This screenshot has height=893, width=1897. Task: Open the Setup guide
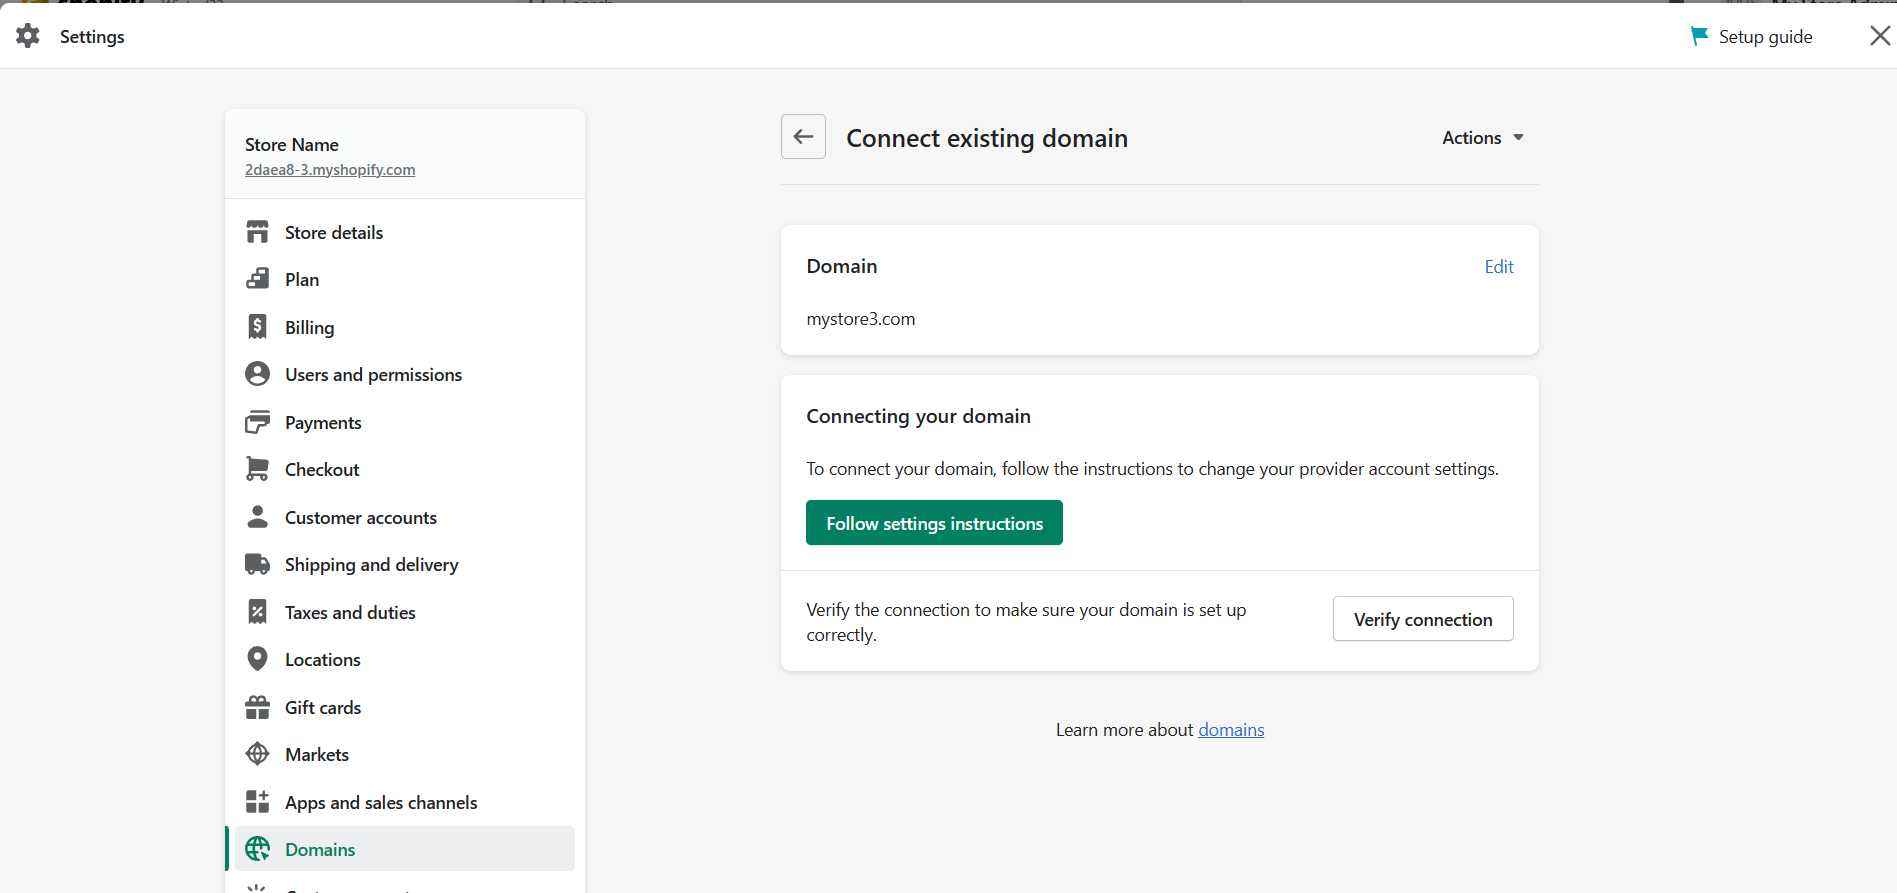(x=1751, y=36)
